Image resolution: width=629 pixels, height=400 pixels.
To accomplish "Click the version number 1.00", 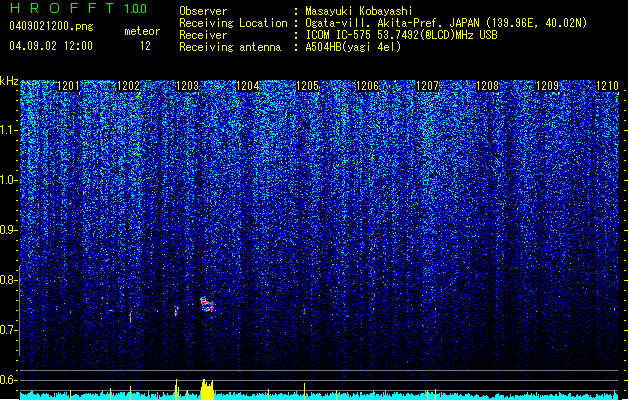I will click(136, 9).
